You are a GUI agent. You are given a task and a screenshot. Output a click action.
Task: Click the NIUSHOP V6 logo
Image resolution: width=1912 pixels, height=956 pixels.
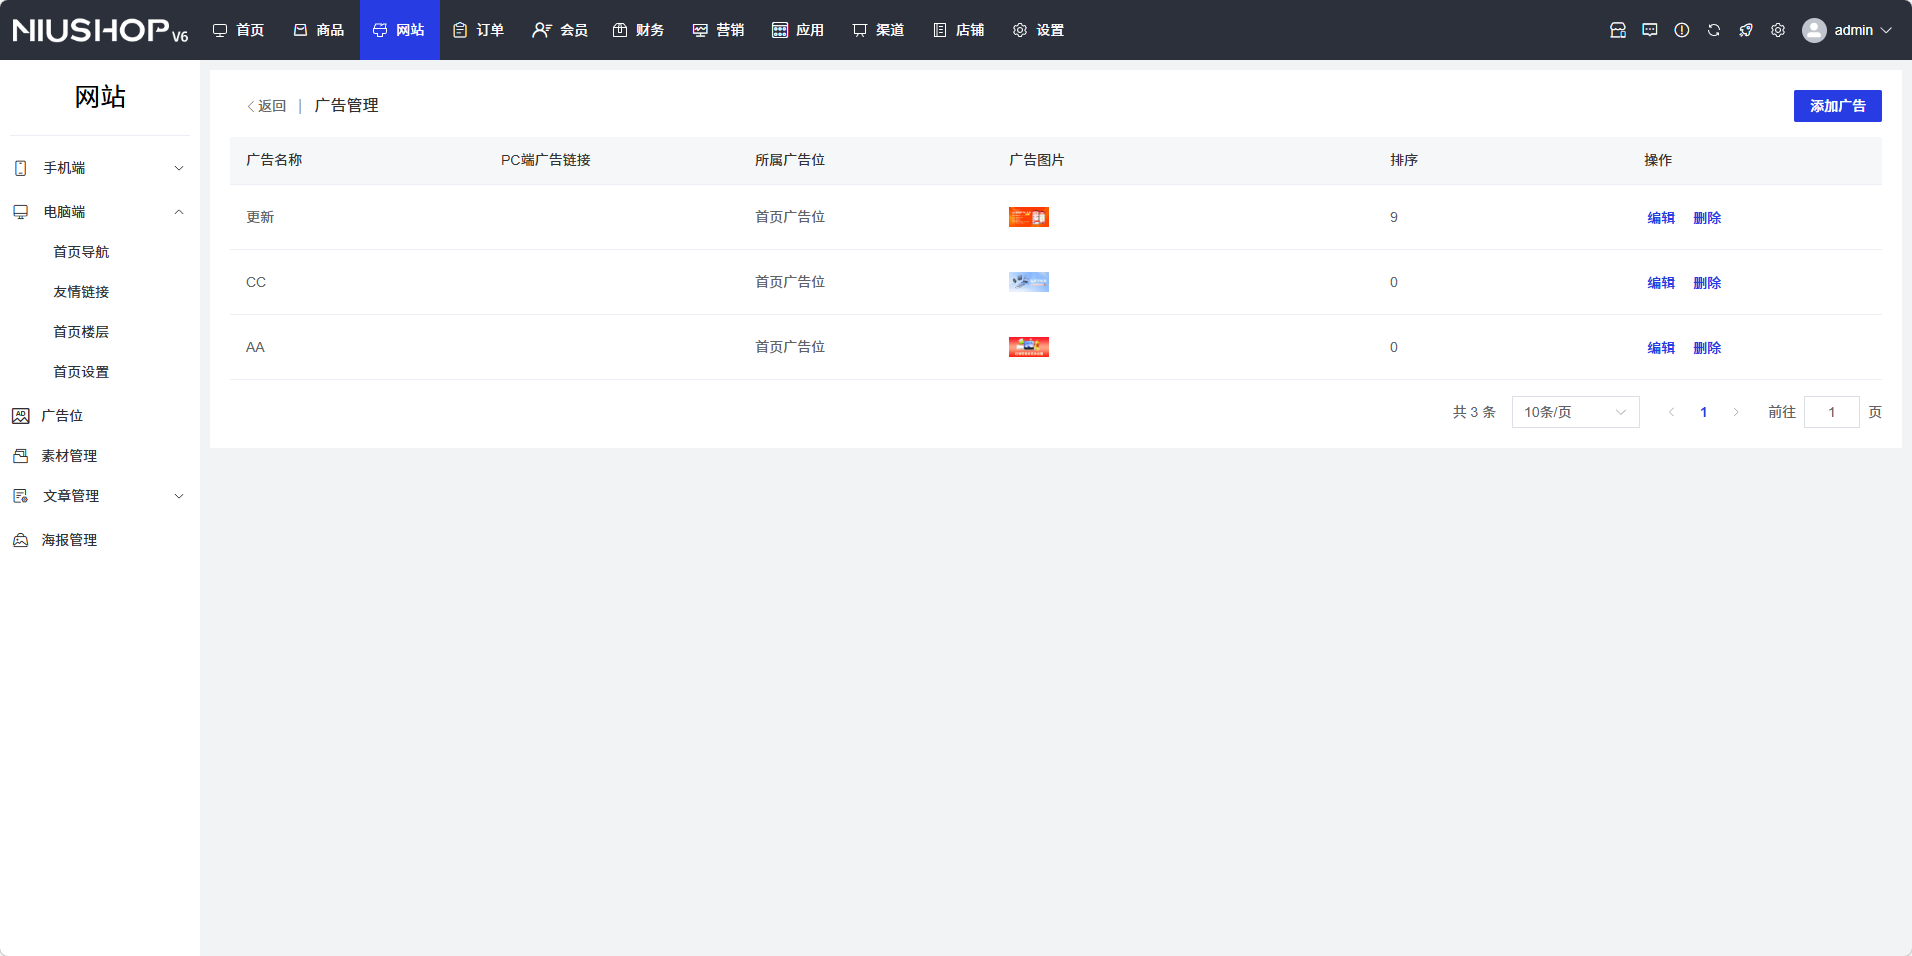click(100, 30)
